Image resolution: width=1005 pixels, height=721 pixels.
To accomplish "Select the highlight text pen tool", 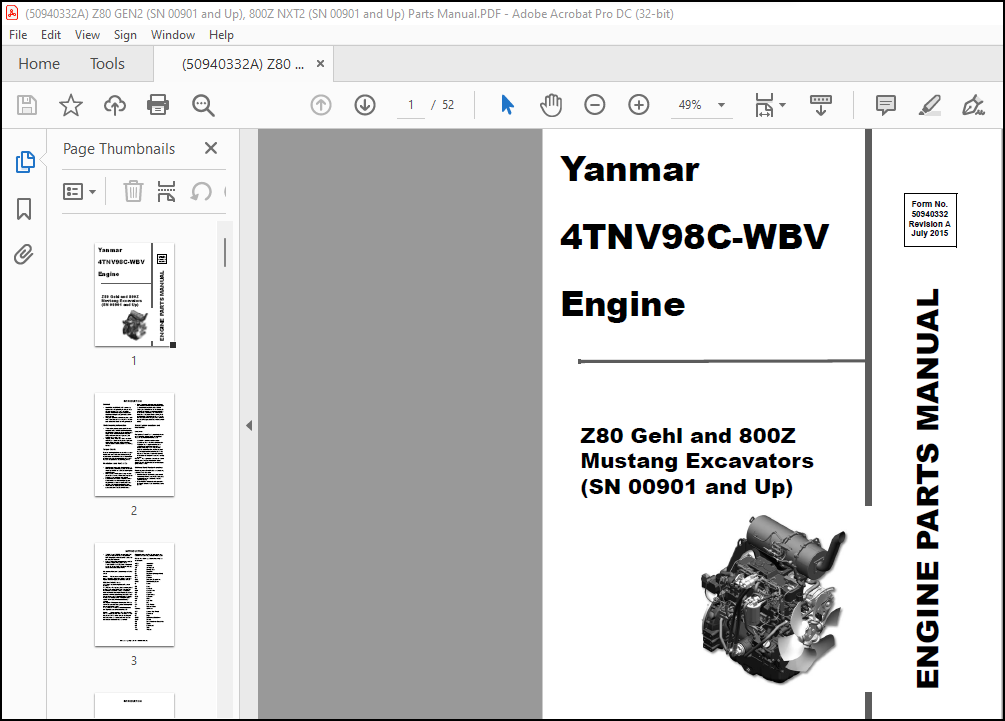I will coord(929,104).
